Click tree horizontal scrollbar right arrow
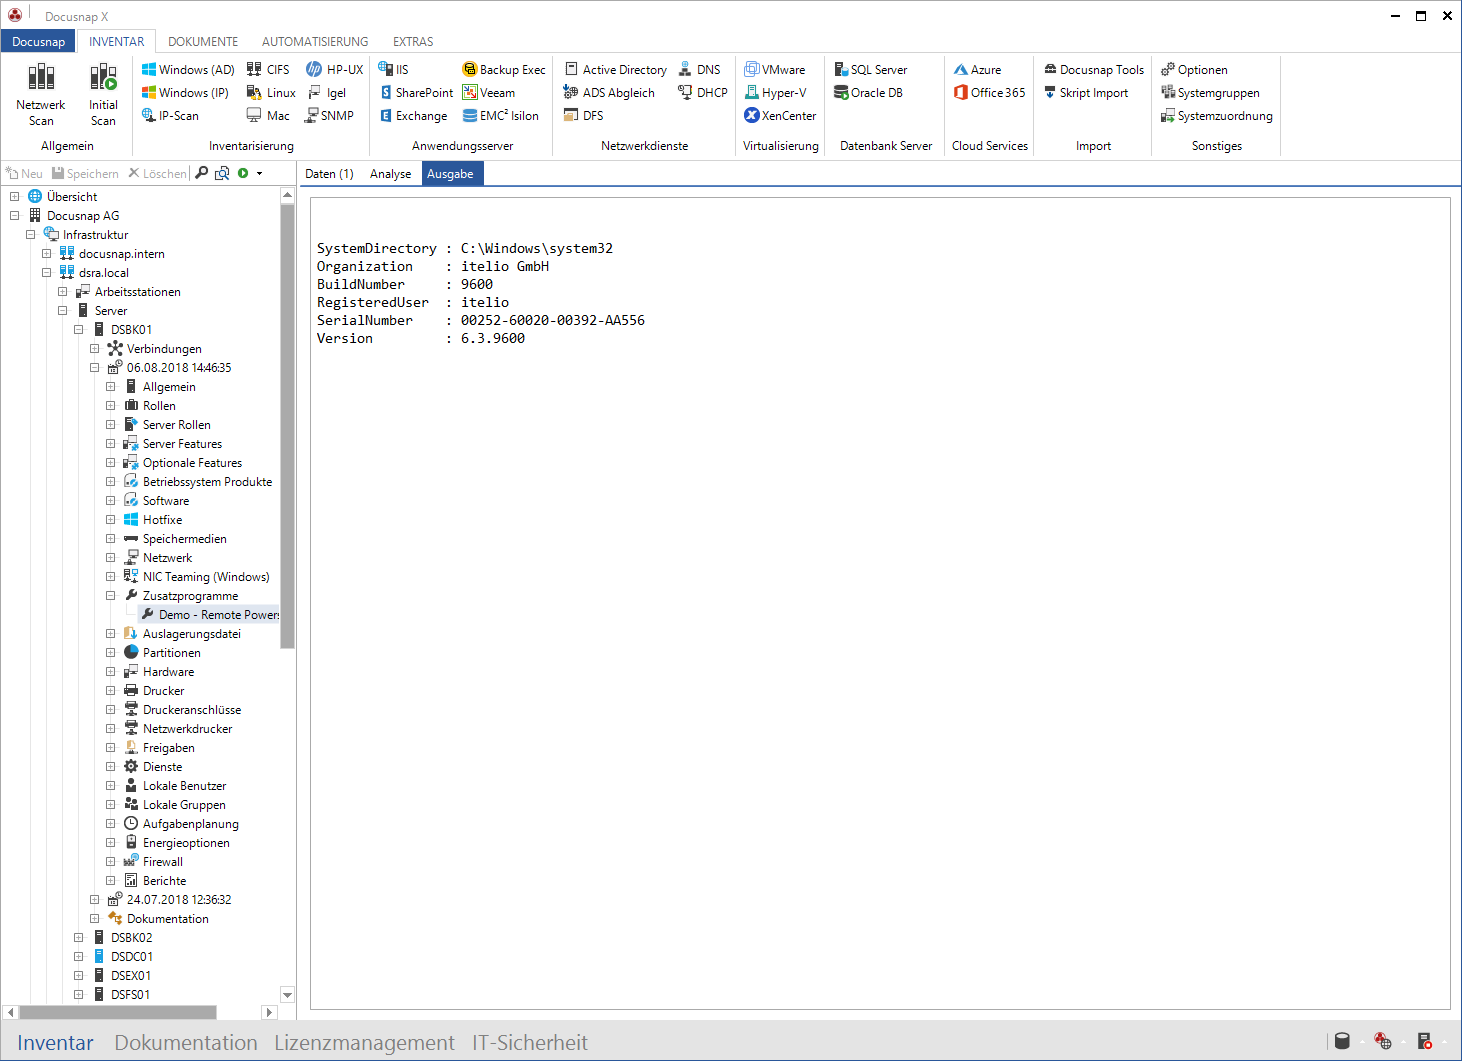The image size is (1462, 1061). click(268, 1012)
